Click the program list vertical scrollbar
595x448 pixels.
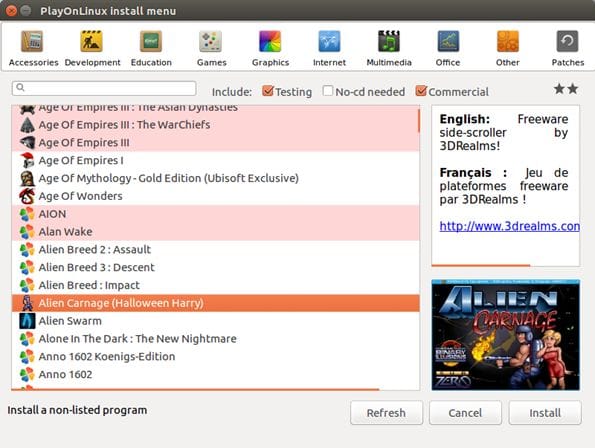pyautogui.click(x=419, y=121)
